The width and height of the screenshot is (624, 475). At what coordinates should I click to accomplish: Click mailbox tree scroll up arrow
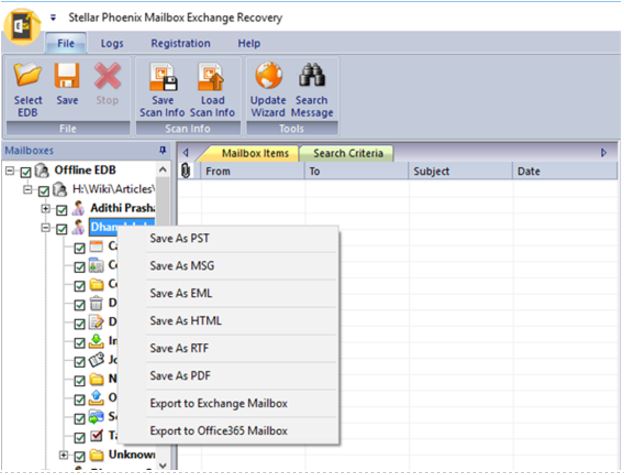coord(162,170)
